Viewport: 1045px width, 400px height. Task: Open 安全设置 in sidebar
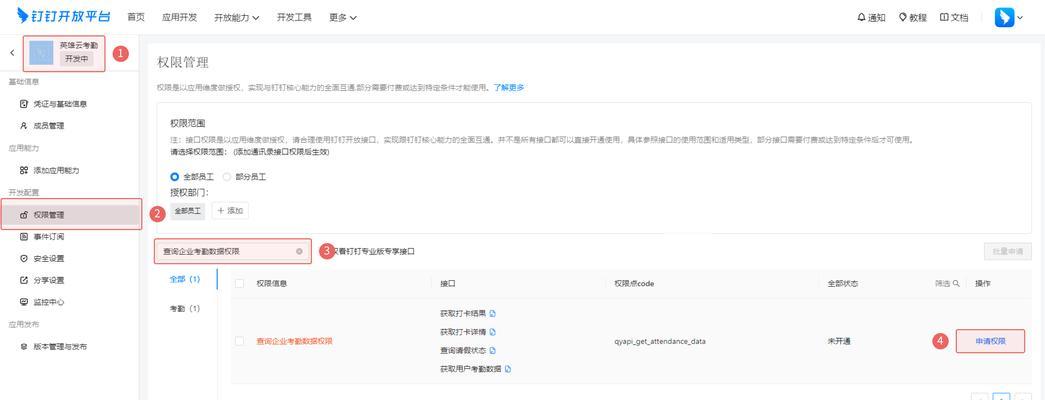click(x=49, y=258)
